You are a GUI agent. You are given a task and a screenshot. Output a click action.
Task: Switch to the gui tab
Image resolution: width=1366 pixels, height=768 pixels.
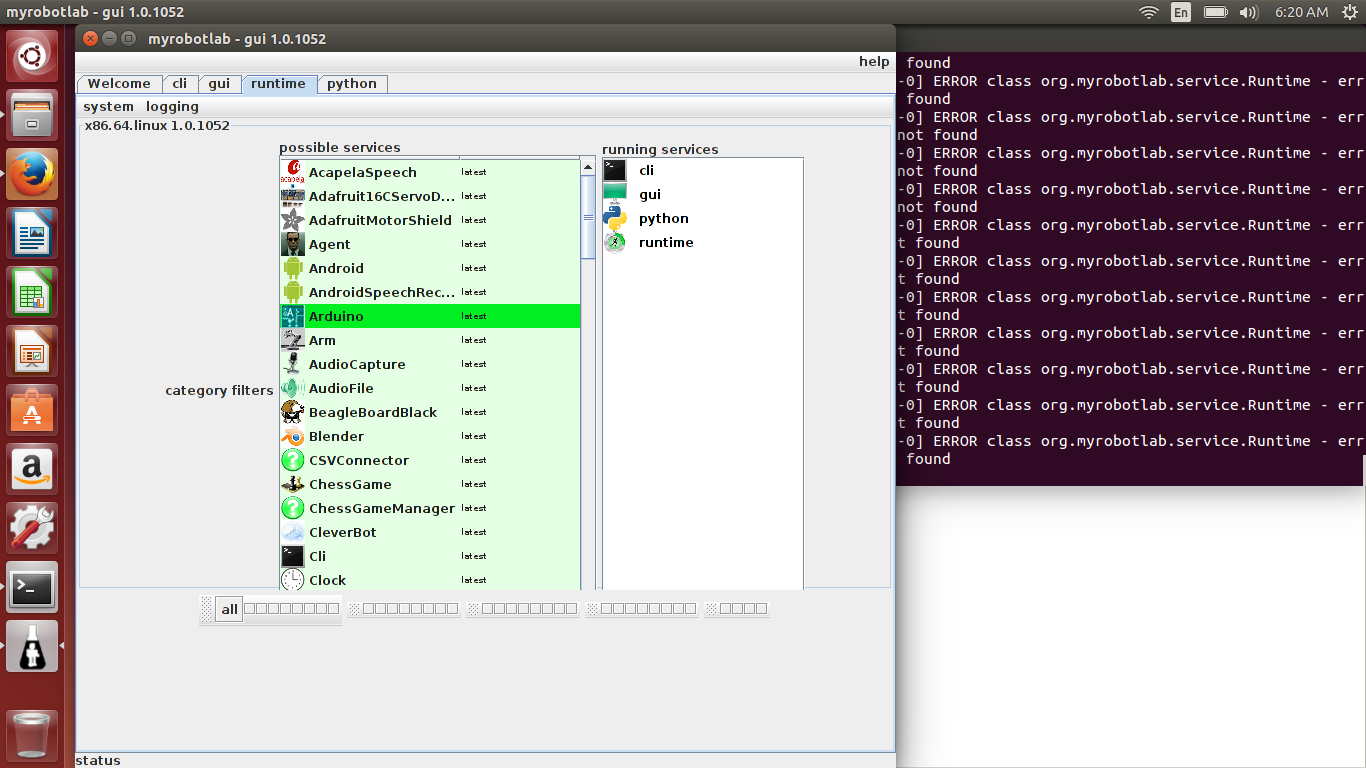tap(219, 84)
